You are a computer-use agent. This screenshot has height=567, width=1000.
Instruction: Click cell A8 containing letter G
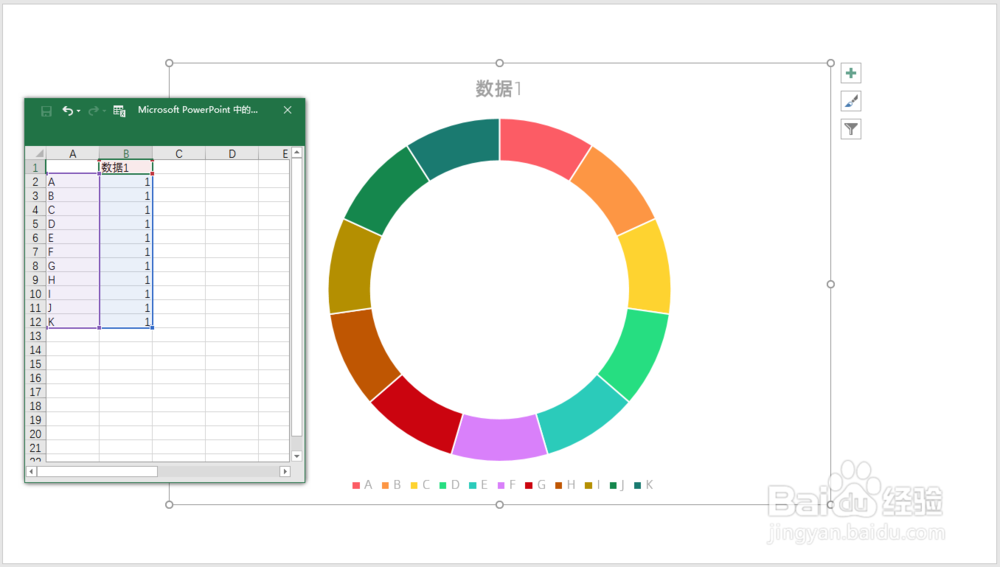(73, 266)
